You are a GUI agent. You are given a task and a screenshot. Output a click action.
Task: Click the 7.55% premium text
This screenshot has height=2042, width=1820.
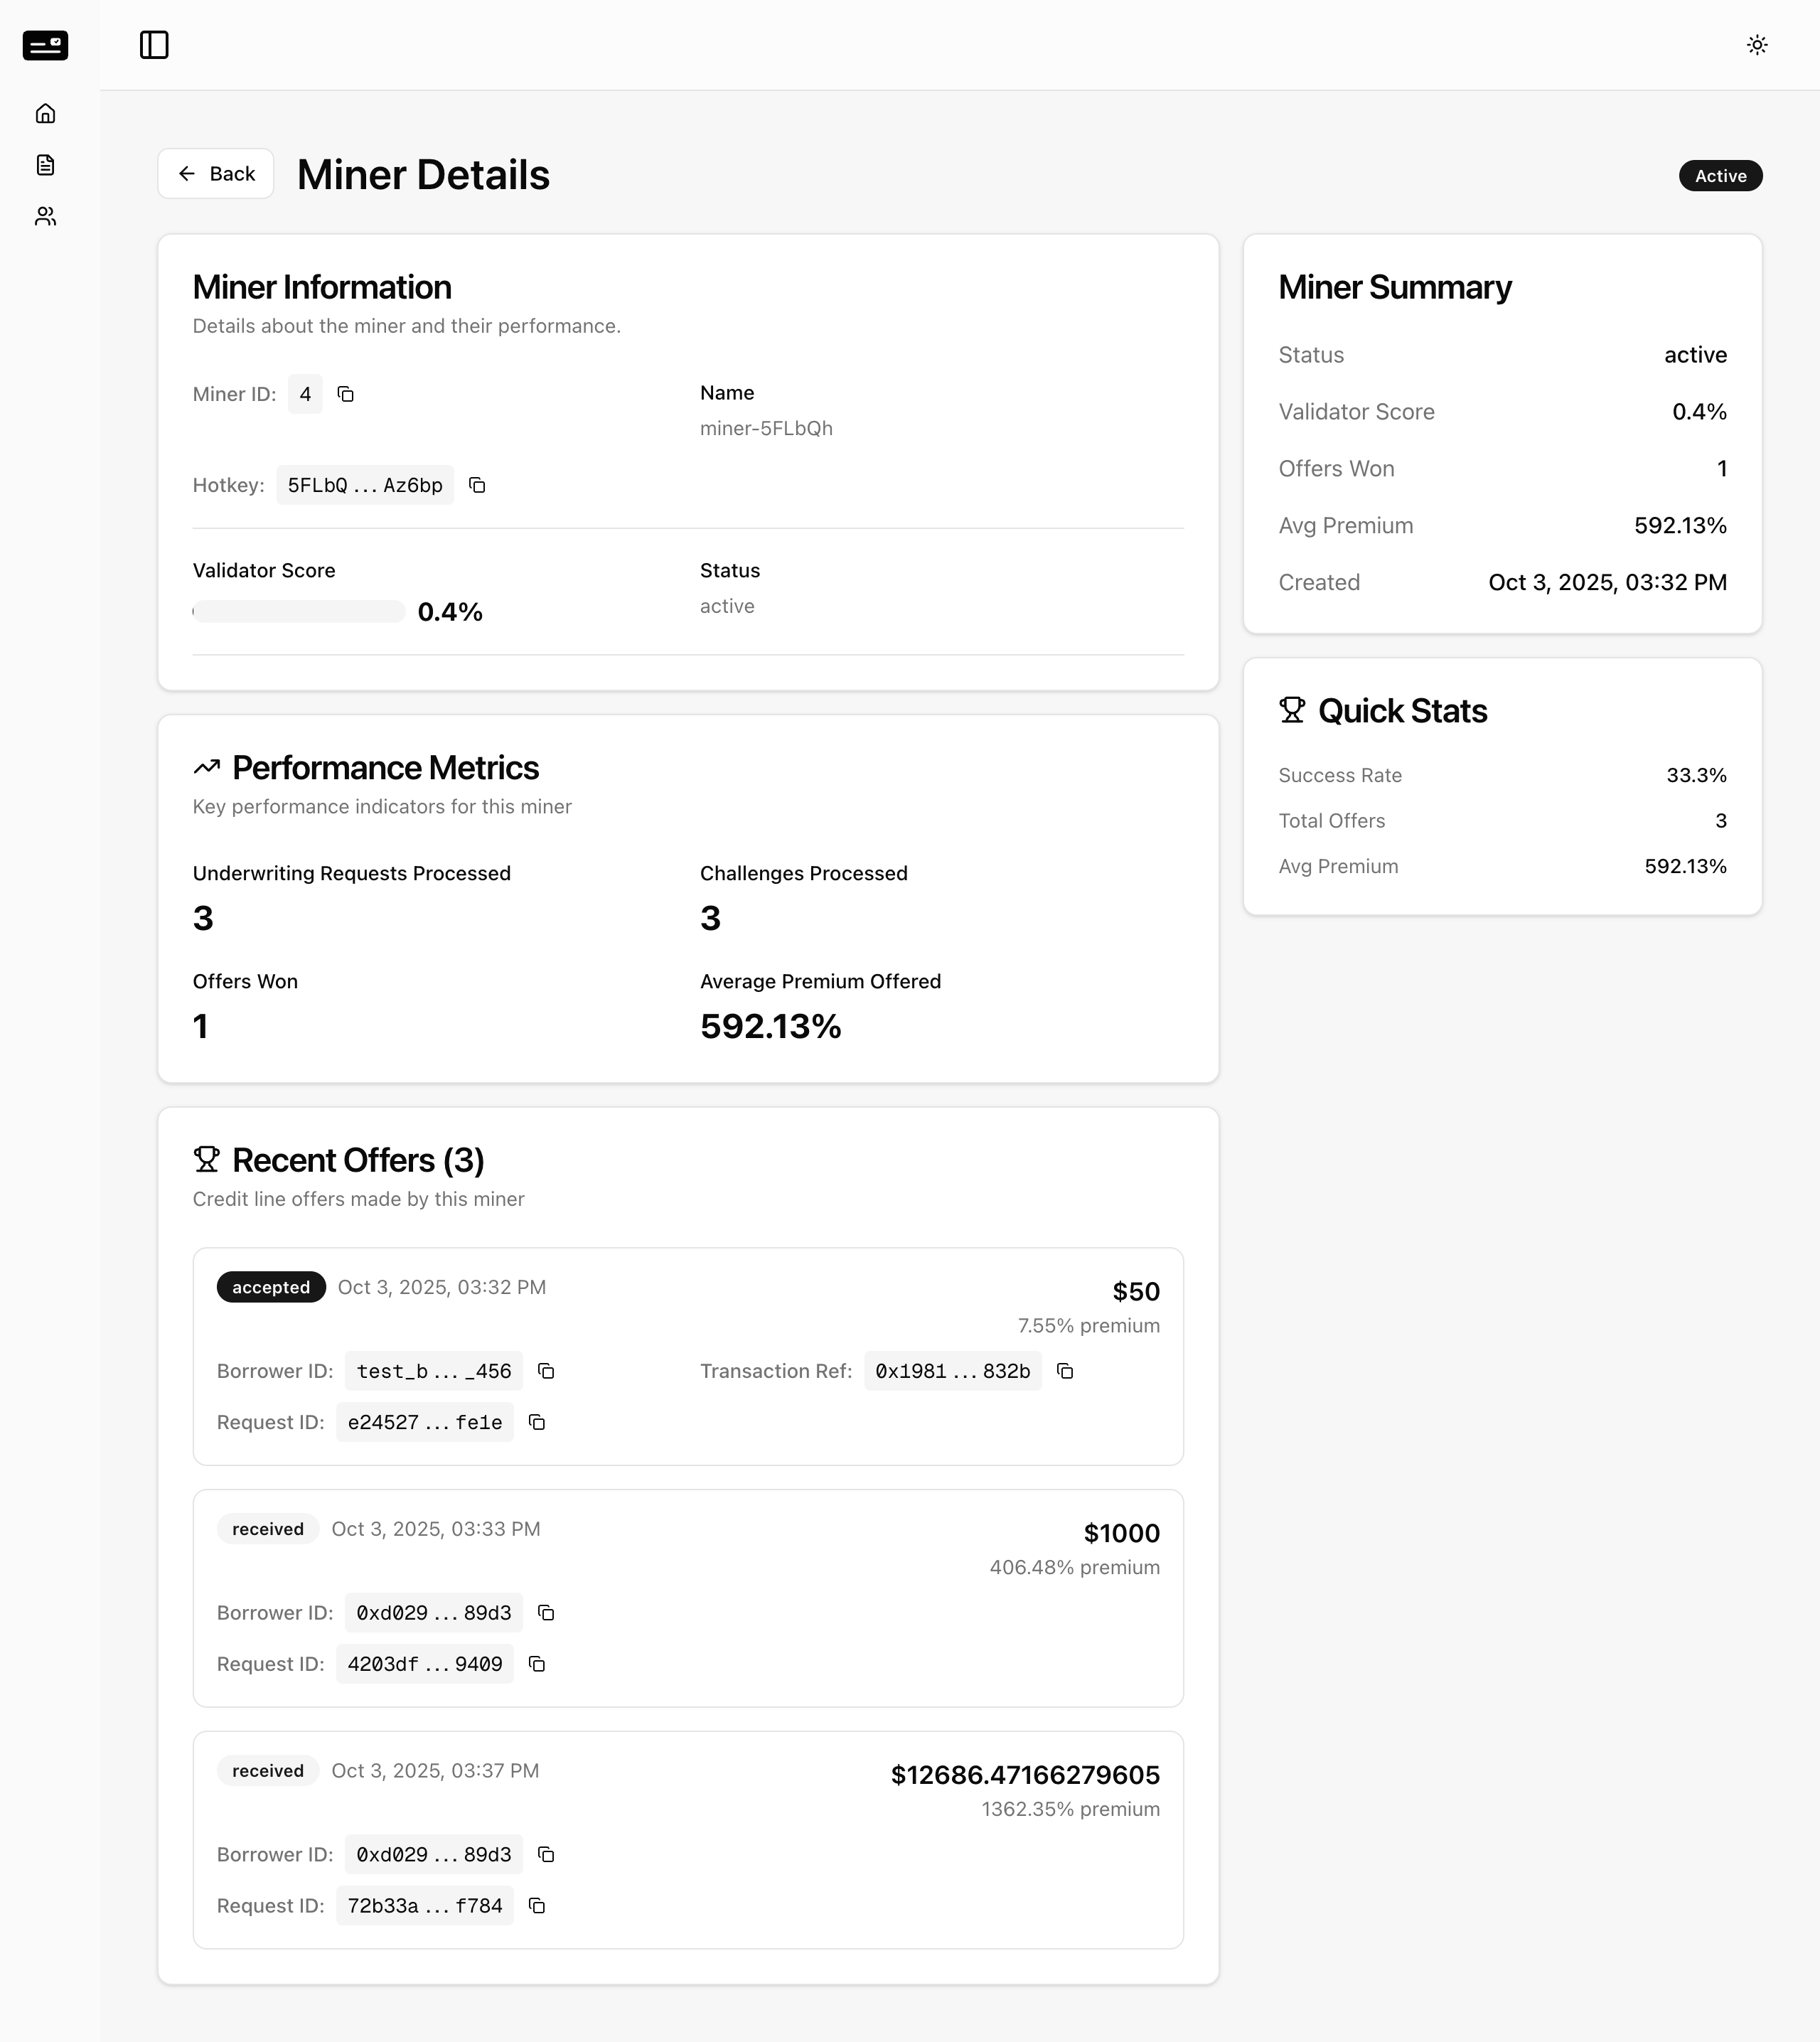click(x=1089, y=1326)
